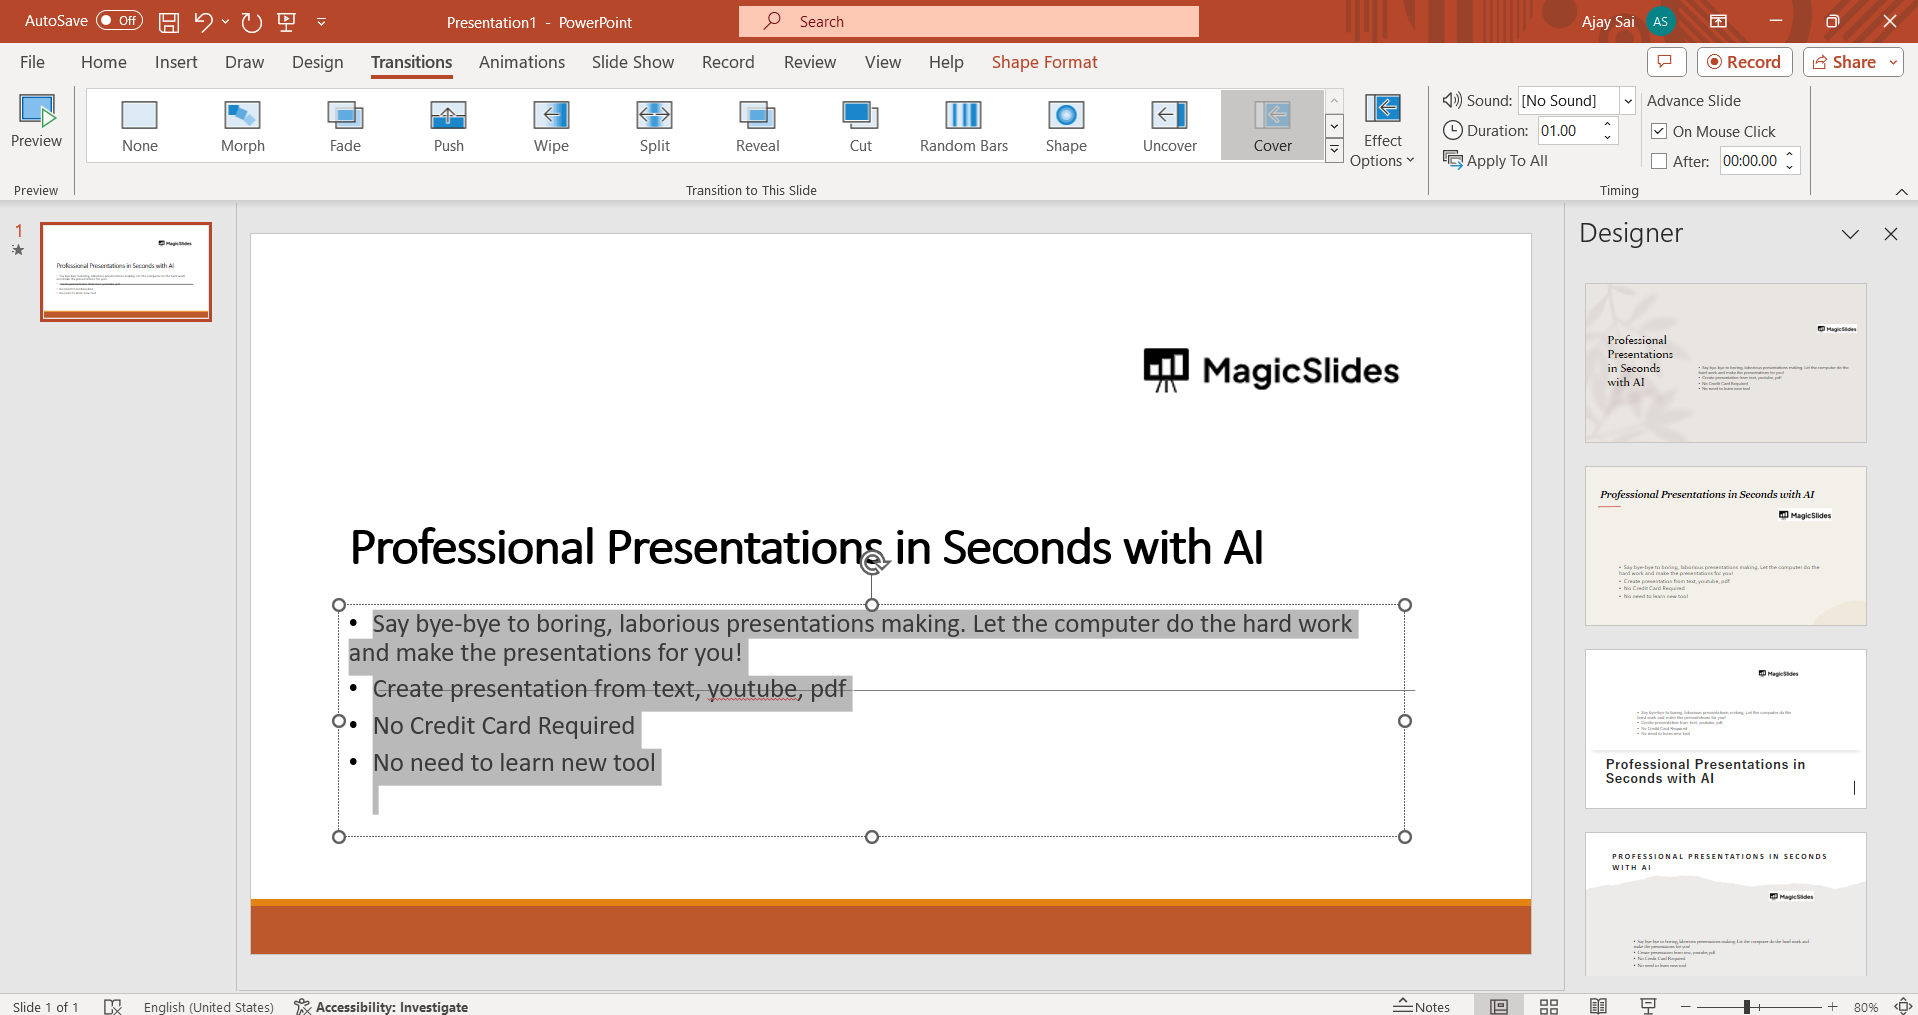1918x1015 pixels.
Task: Apply the Morph transition
Action: [242, 126]
